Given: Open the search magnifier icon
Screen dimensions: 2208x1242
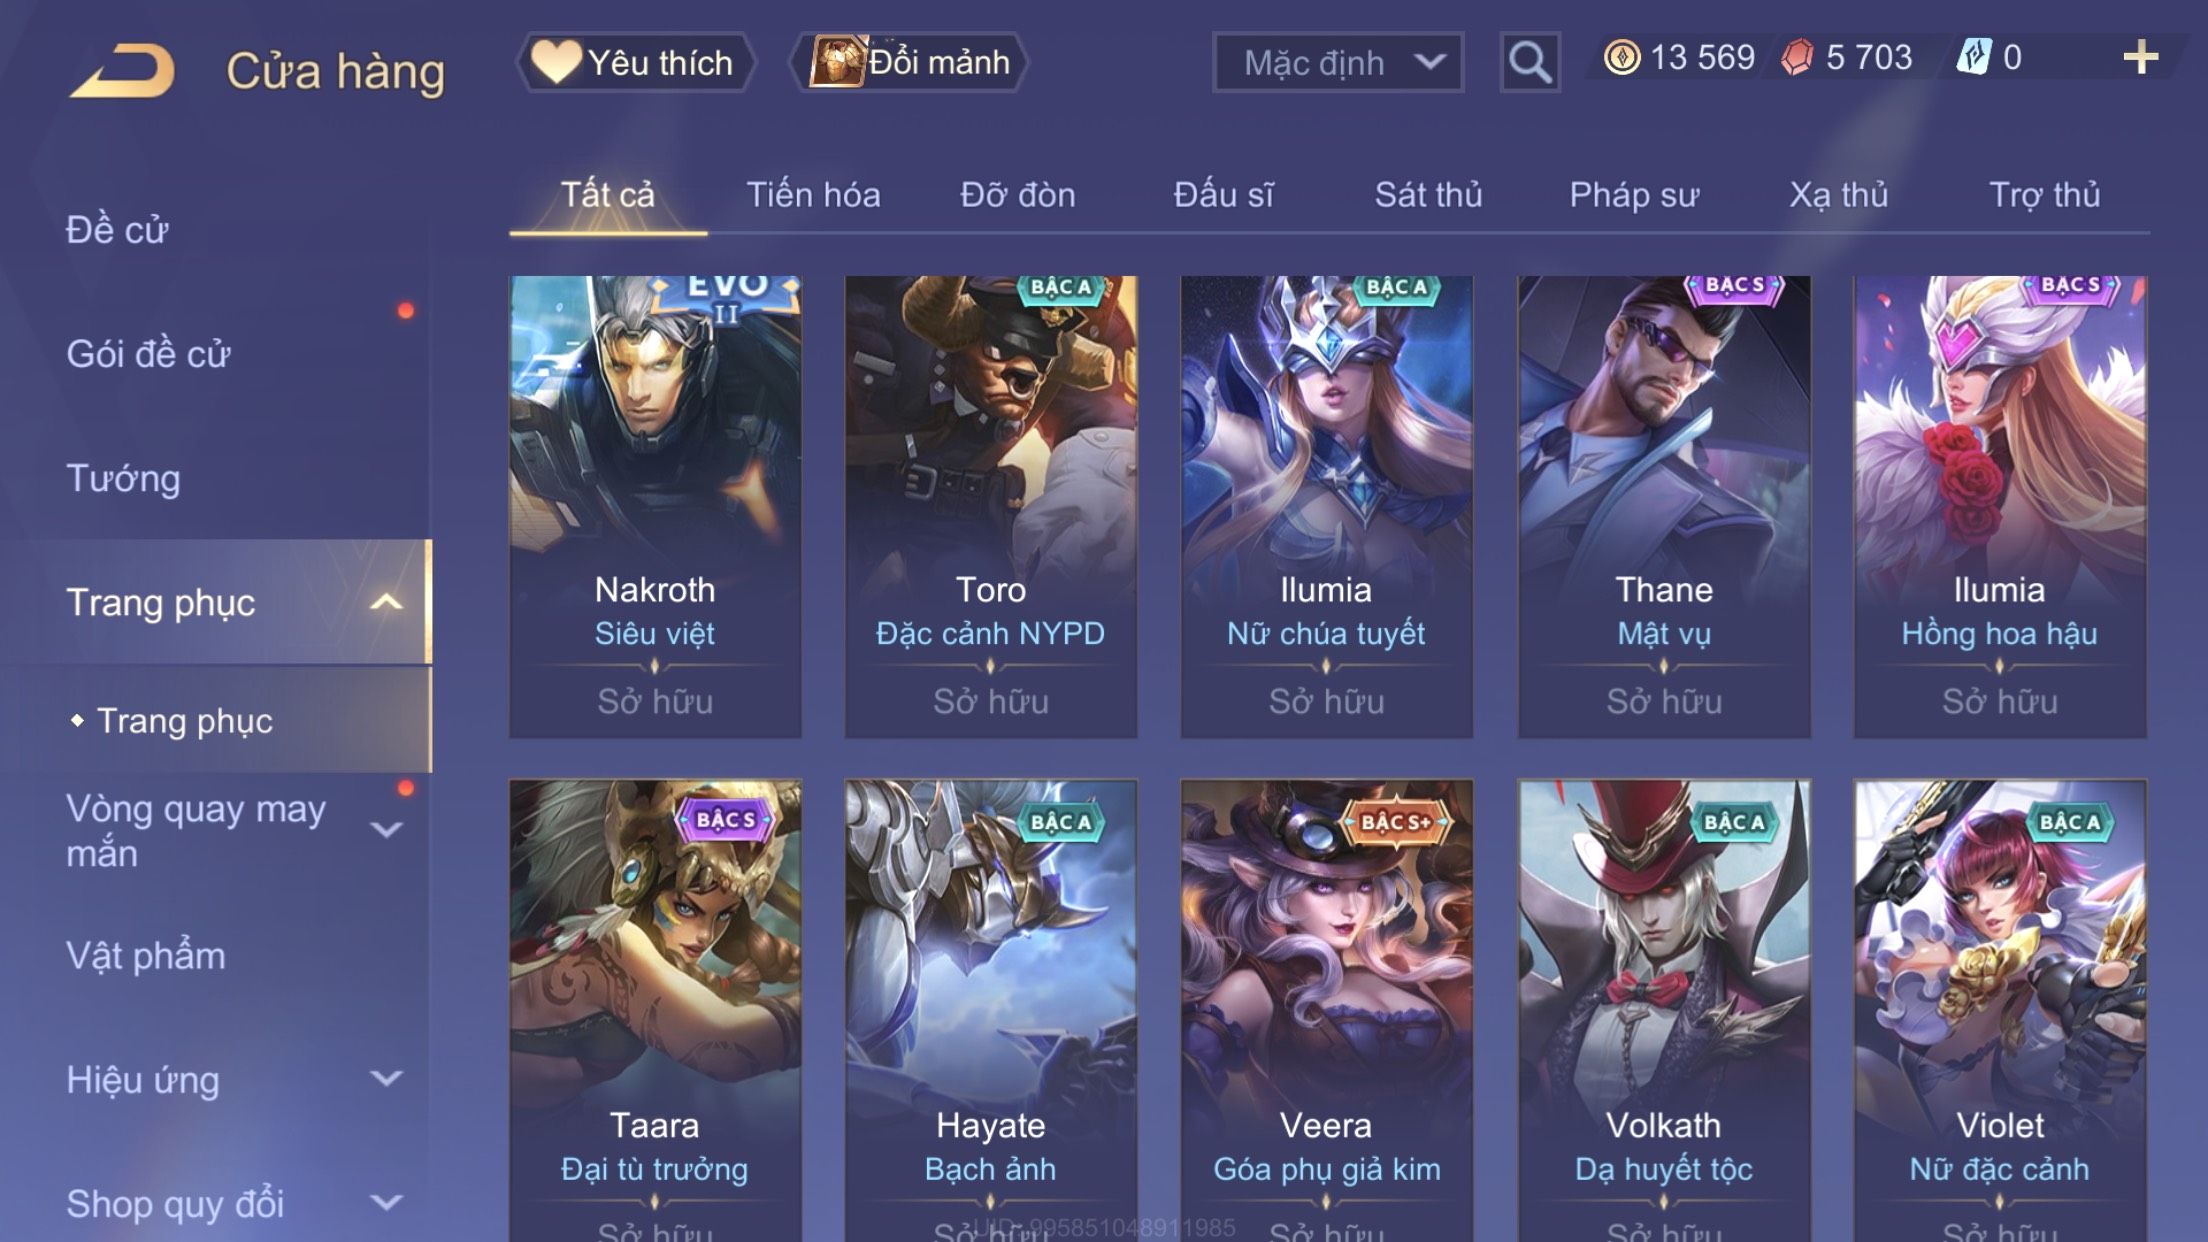Looking at the screenshot, I should click(x=1530, y=62).
